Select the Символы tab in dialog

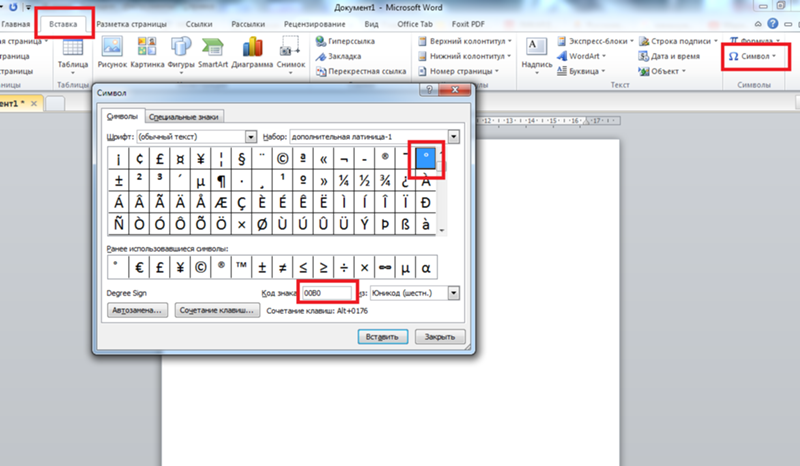point(122,116)
